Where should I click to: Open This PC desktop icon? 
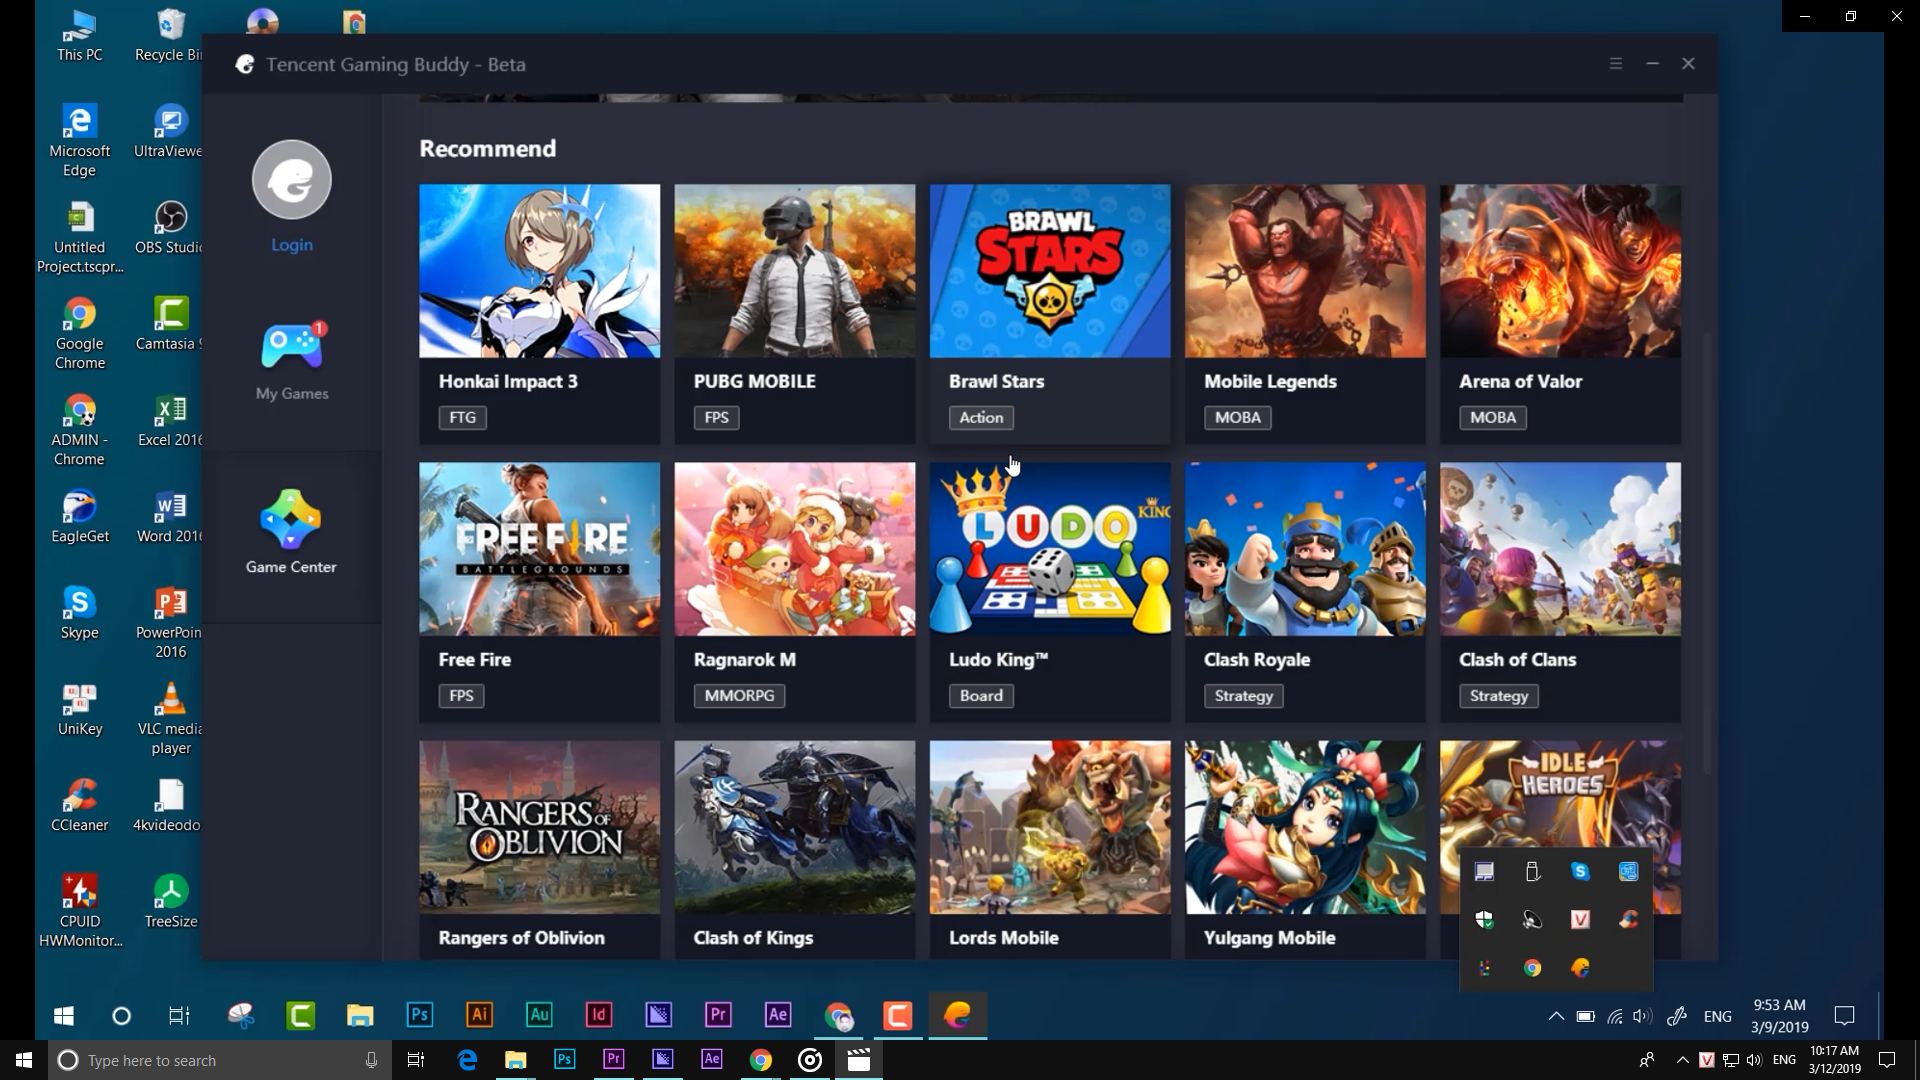click(x=79, y=35)
